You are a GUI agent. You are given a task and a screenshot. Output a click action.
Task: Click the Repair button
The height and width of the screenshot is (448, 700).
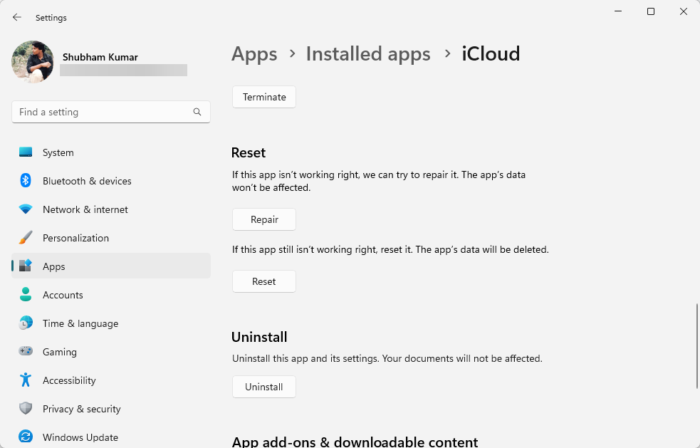tap(264, 219)
